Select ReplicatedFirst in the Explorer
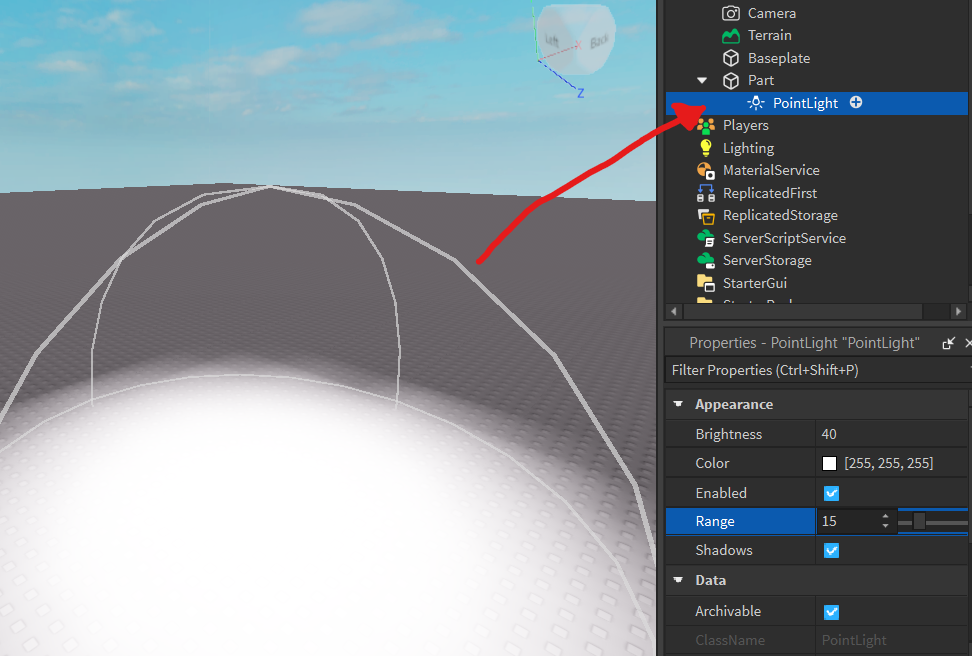This screenshot has width=972, height=656. pyautogui.click(x=770, y=193)
